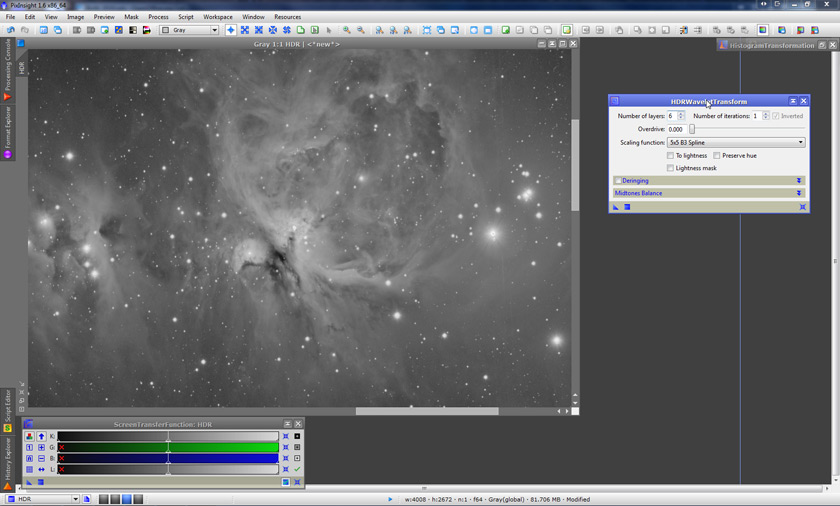Toggle the Preserve hue checkbox
Viewport: 840px width, 506px height.
pos(717,156)
